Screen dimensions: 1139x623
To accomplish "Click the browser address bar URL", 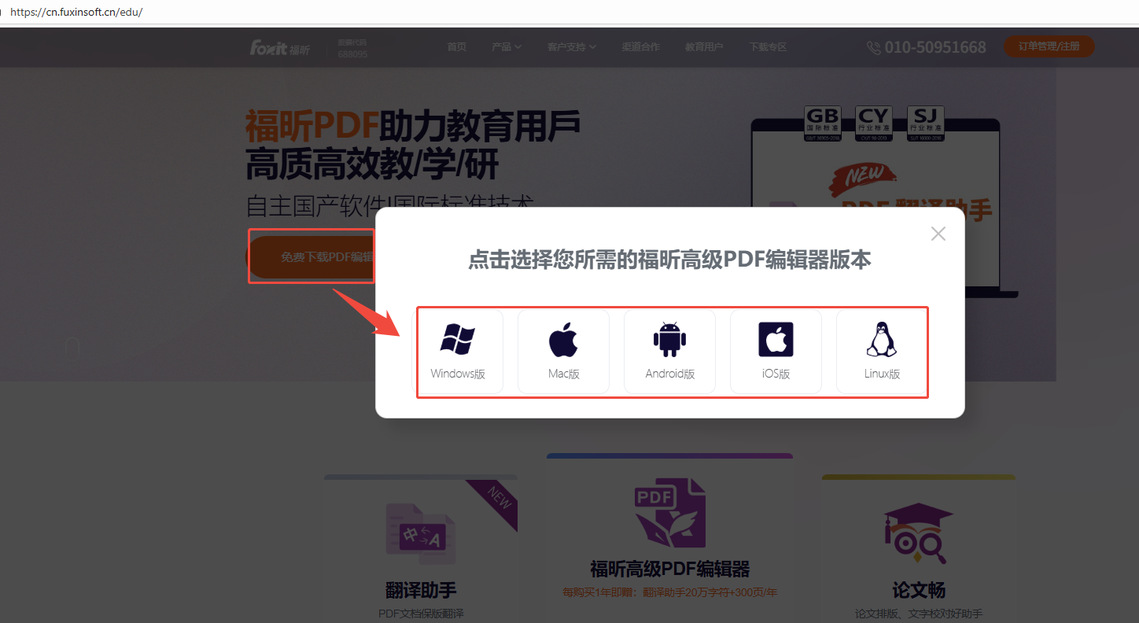I will pyautogui.click(x=78, y=13).
